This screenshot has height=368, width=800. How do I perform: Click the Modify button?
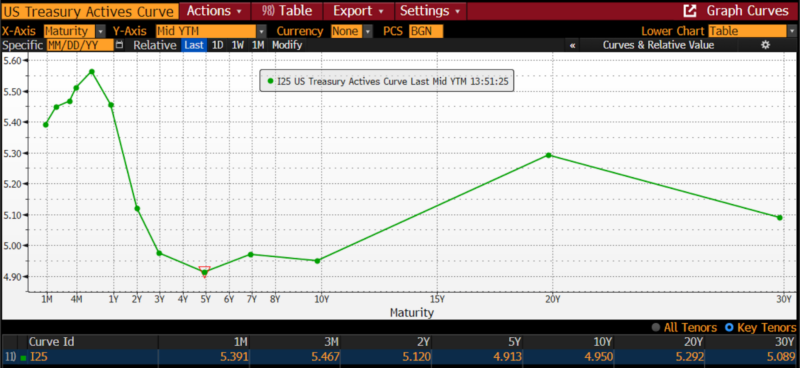[x=287, y=45]
